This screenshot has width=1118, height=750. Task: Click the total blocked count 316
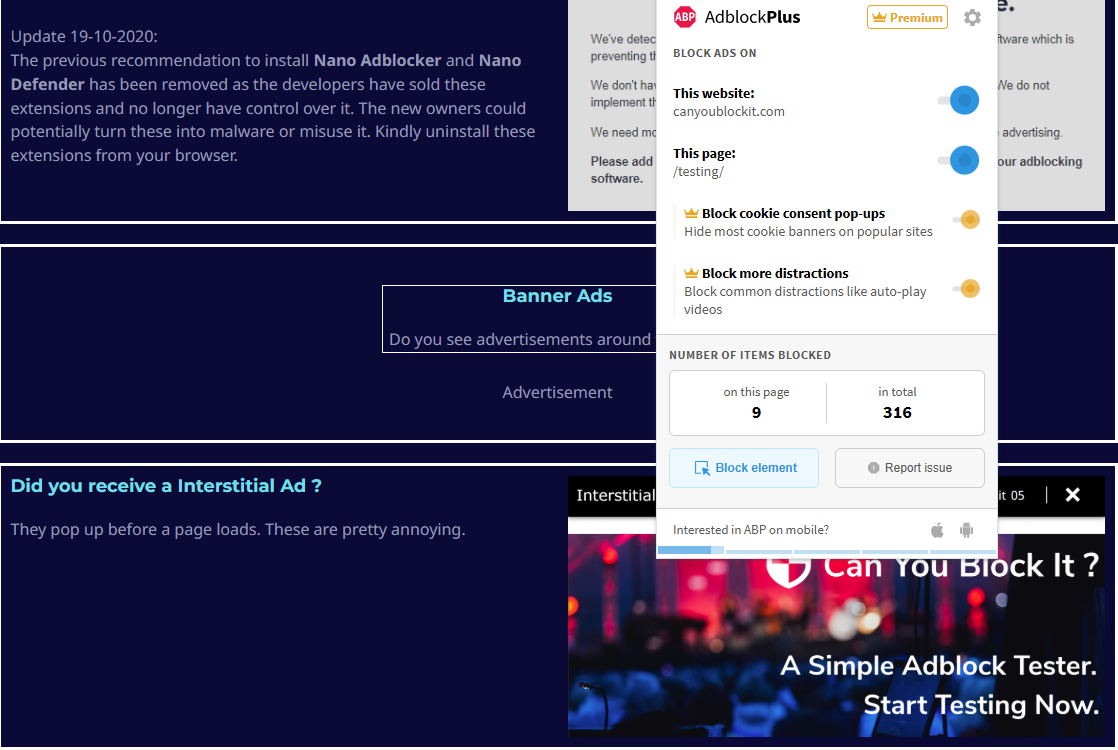tap(897, 412)
